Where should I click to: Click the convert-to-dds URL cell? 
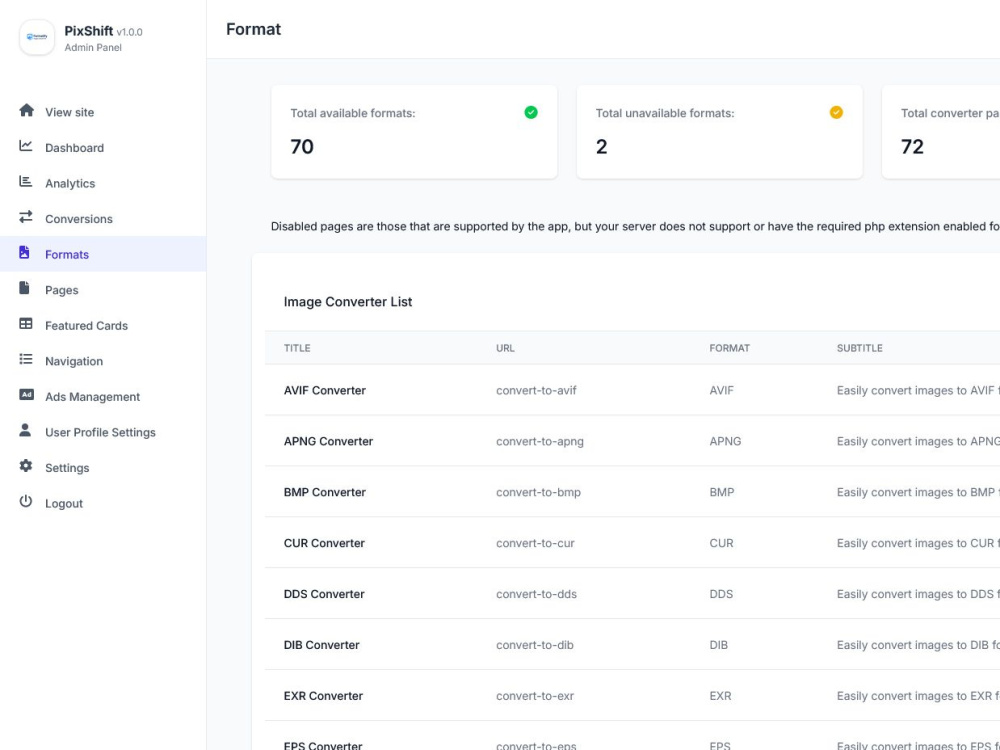click(536, 594)
